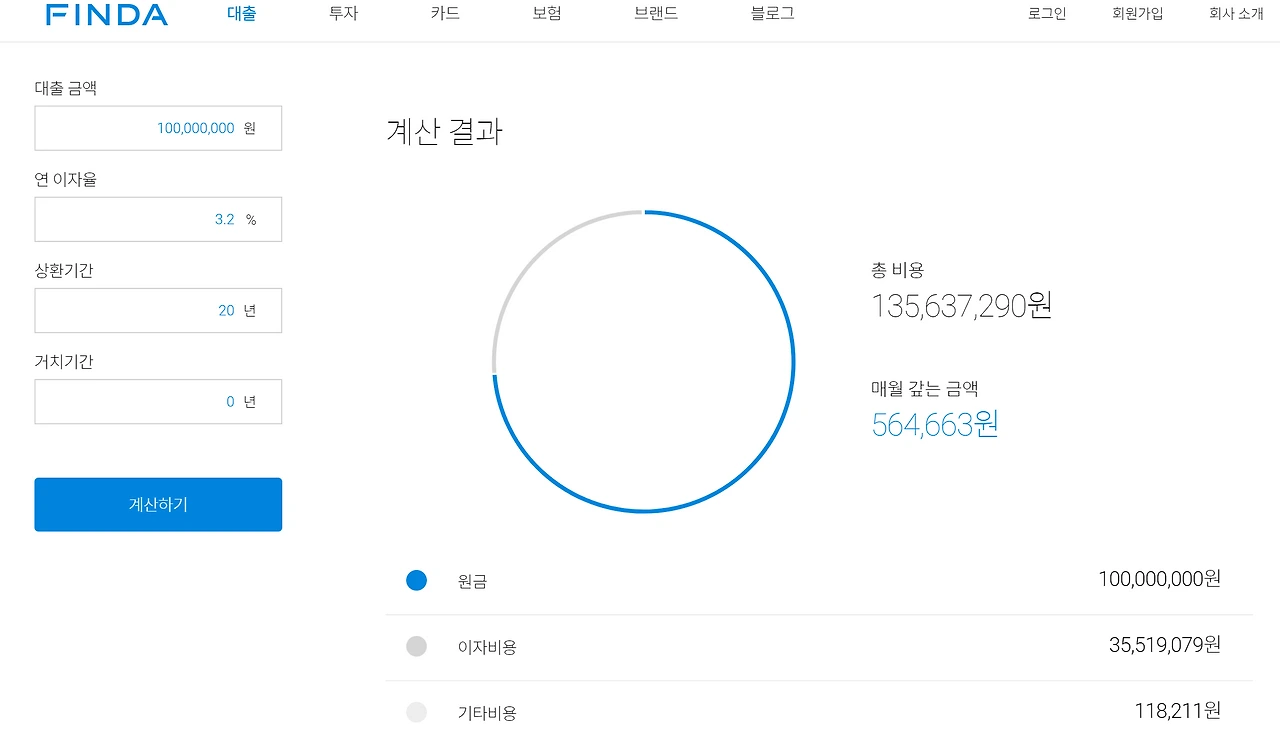Select the blue 원금 legend dot
Viewport: 1280px width, 734px height.
tap(416, 580)
